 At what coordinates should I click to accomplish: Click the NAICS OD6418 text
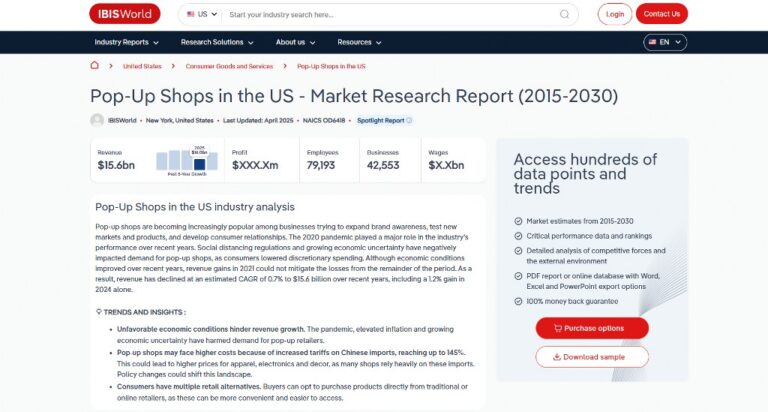[324, 121]
